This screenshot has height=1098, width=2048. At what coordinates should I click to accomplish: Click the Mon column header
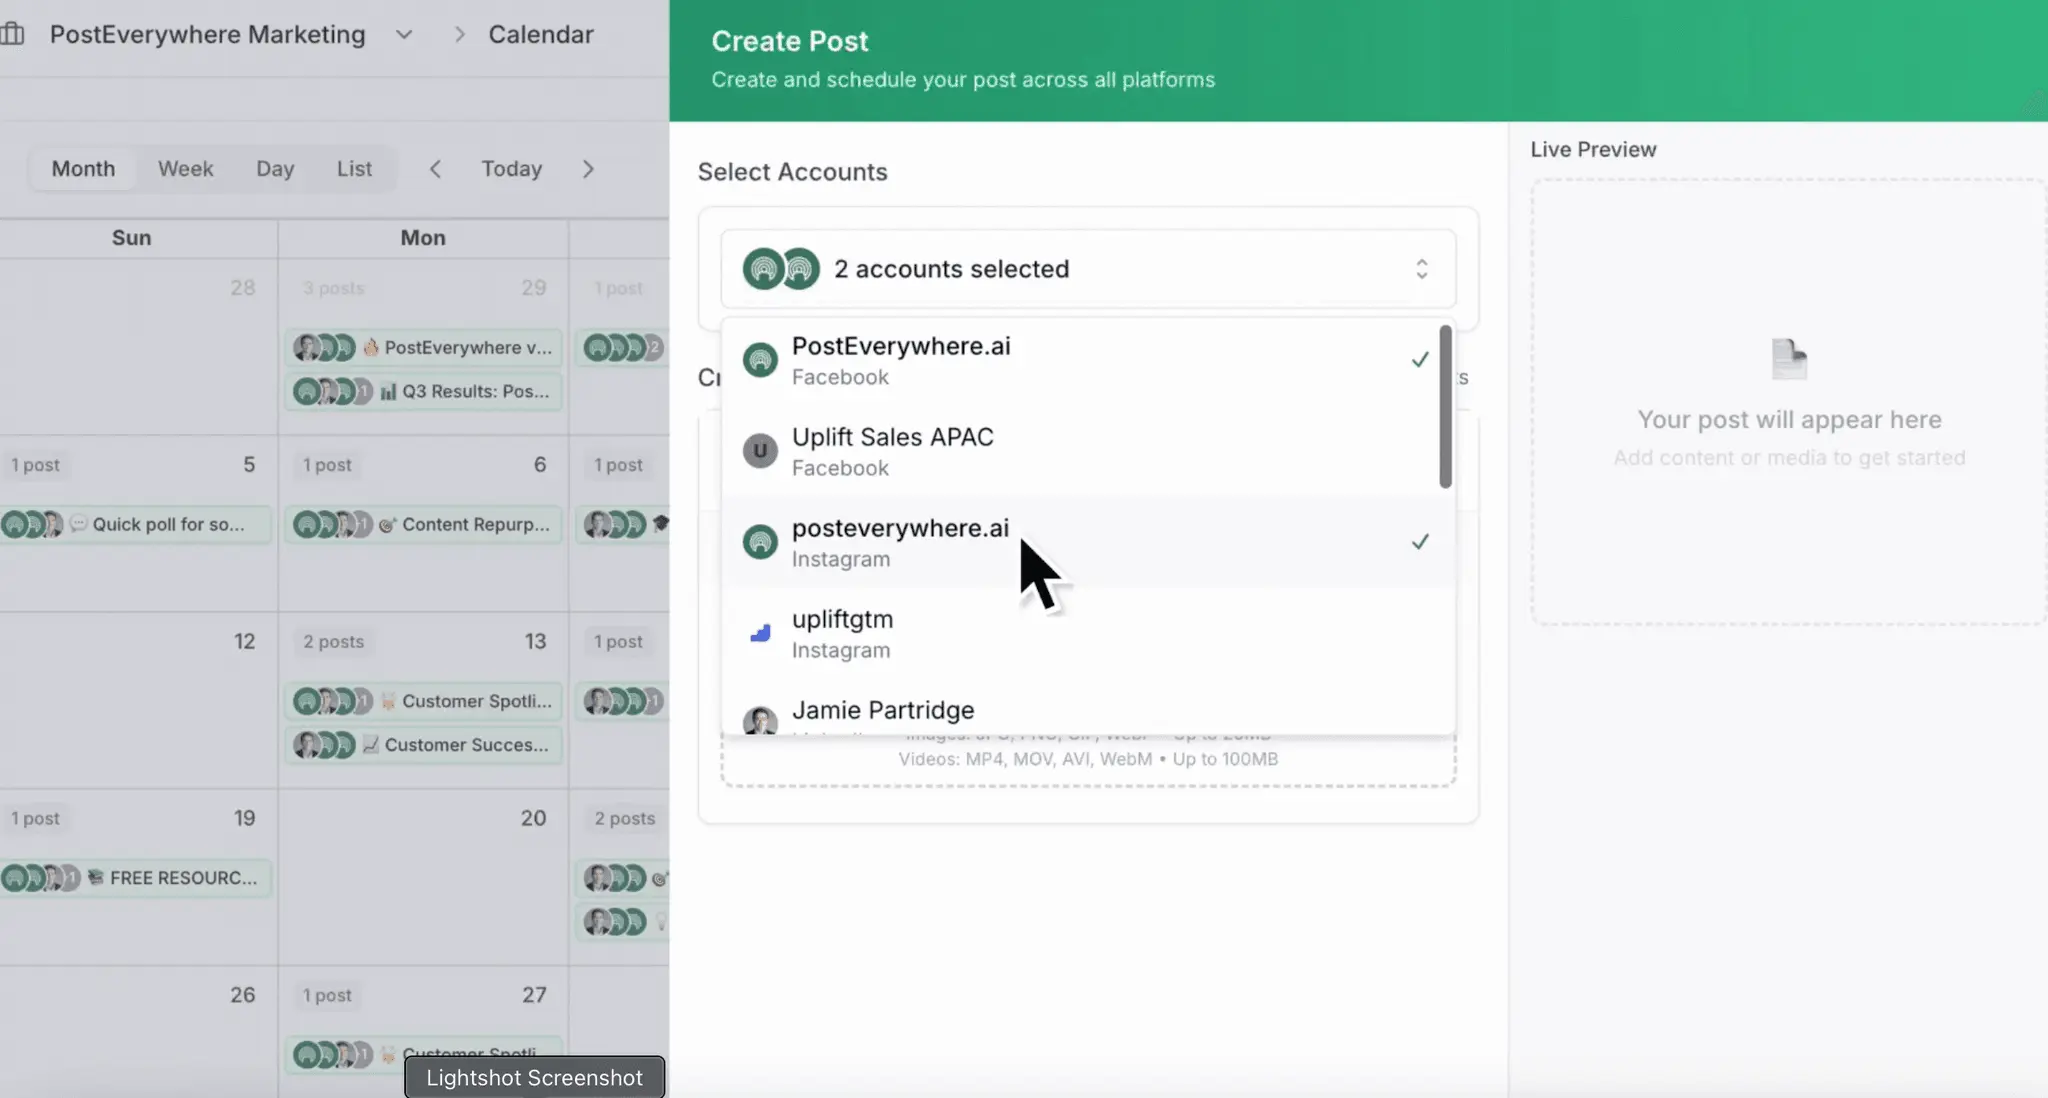pos(423,238)
